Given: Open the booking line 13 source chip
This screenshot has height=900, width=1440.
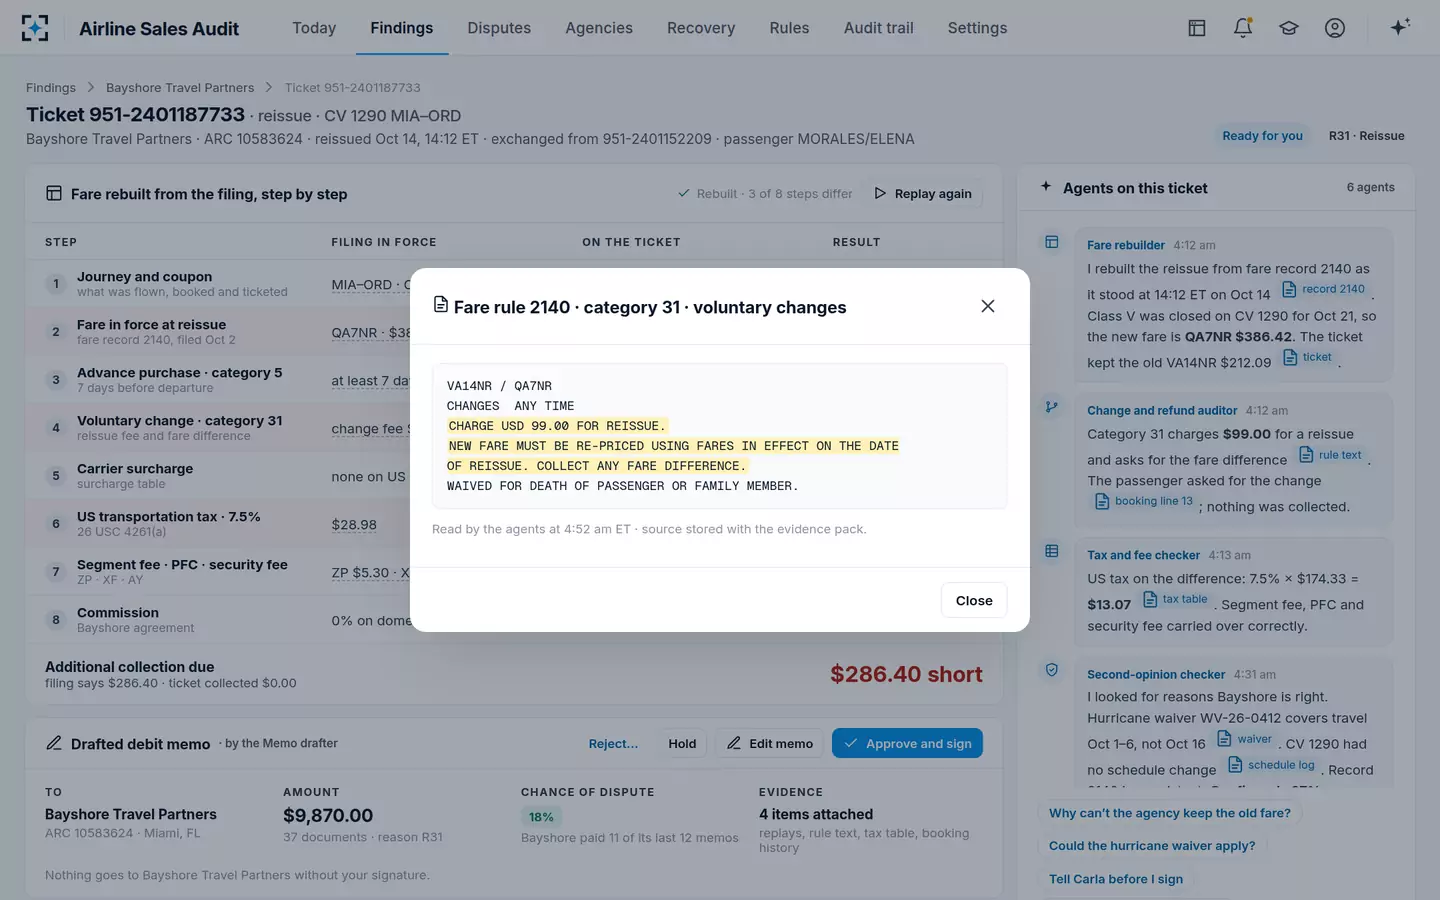Looking at the screenshot, I should pos(1143,501).
